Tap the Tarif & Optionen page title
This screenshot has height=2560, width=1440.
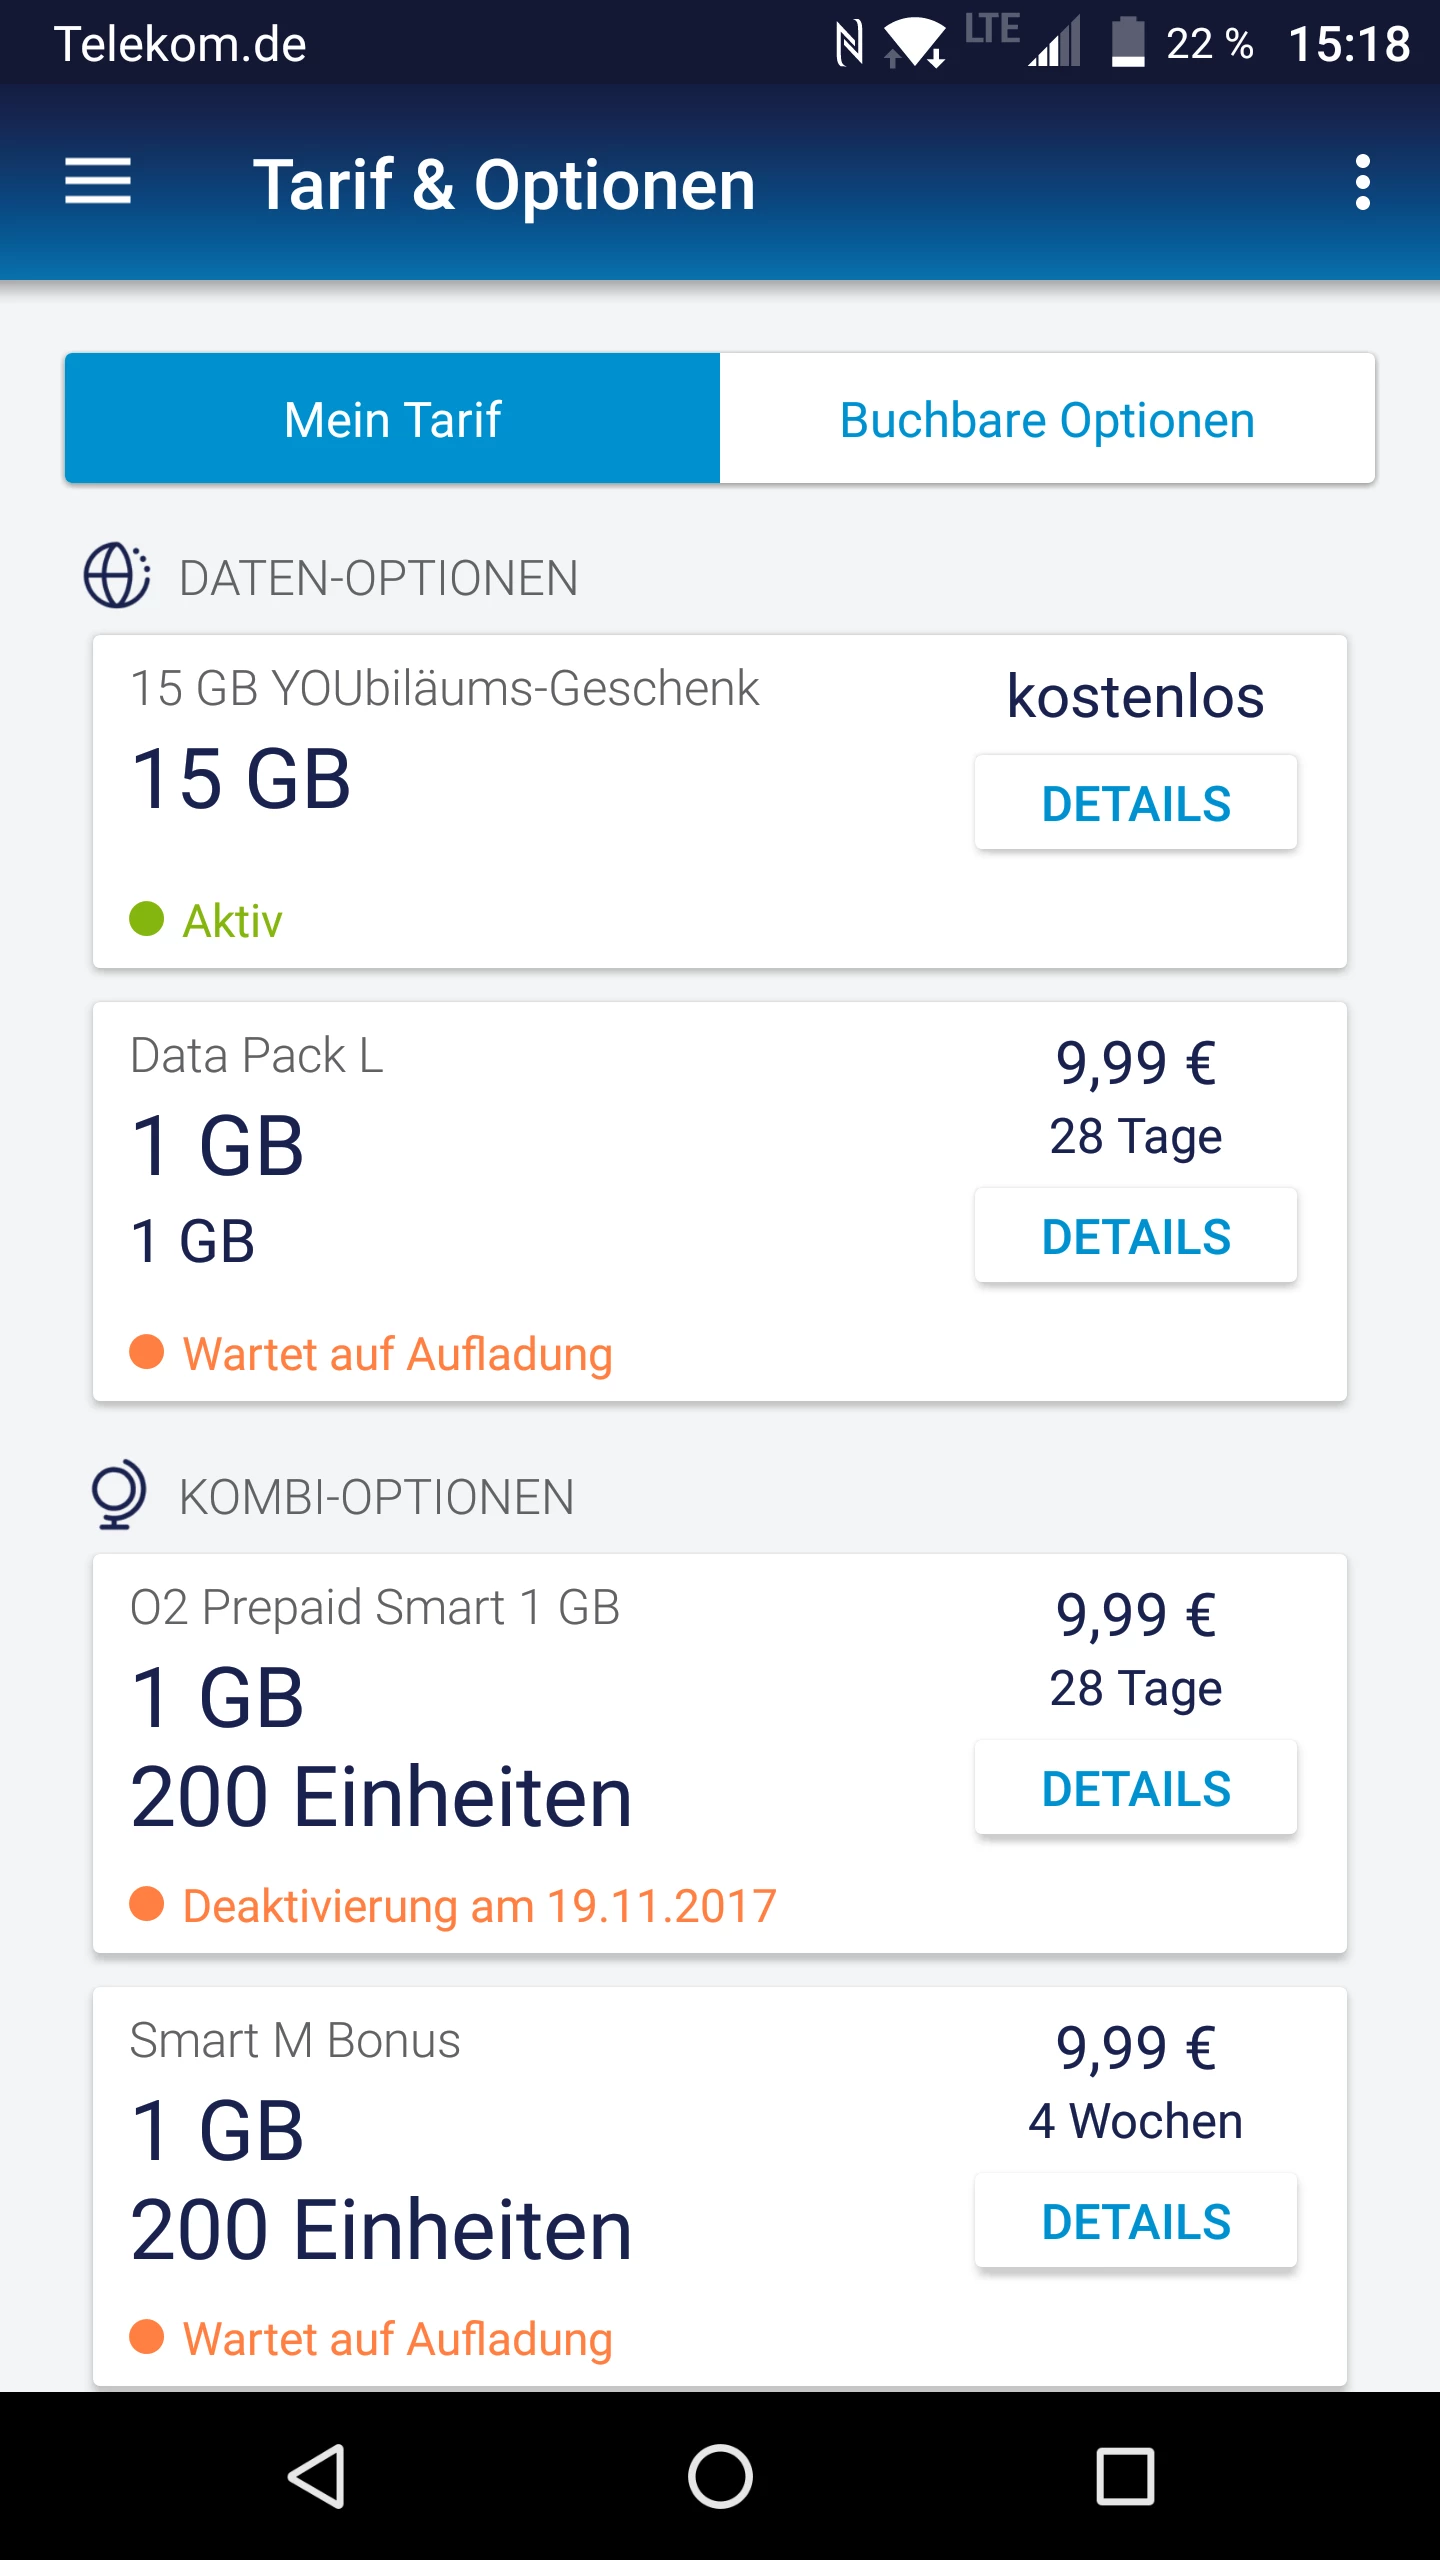click(504, 185)
